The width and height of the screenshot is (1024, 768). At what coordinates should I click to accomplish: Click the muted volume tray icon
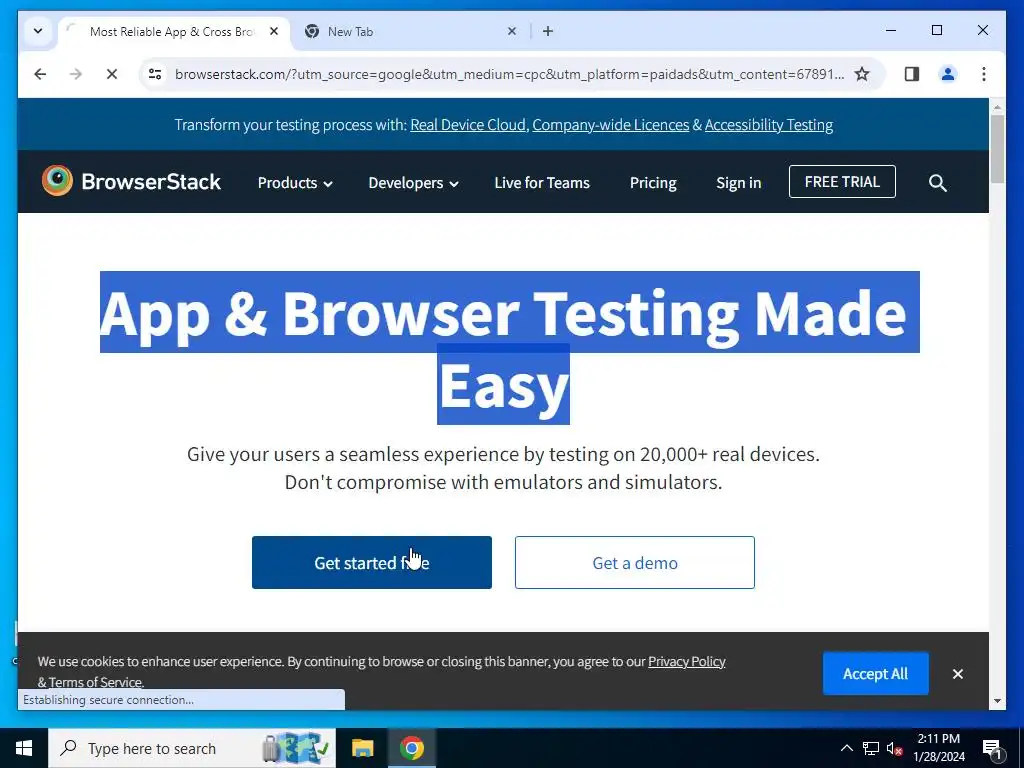(x=895, y=748)
